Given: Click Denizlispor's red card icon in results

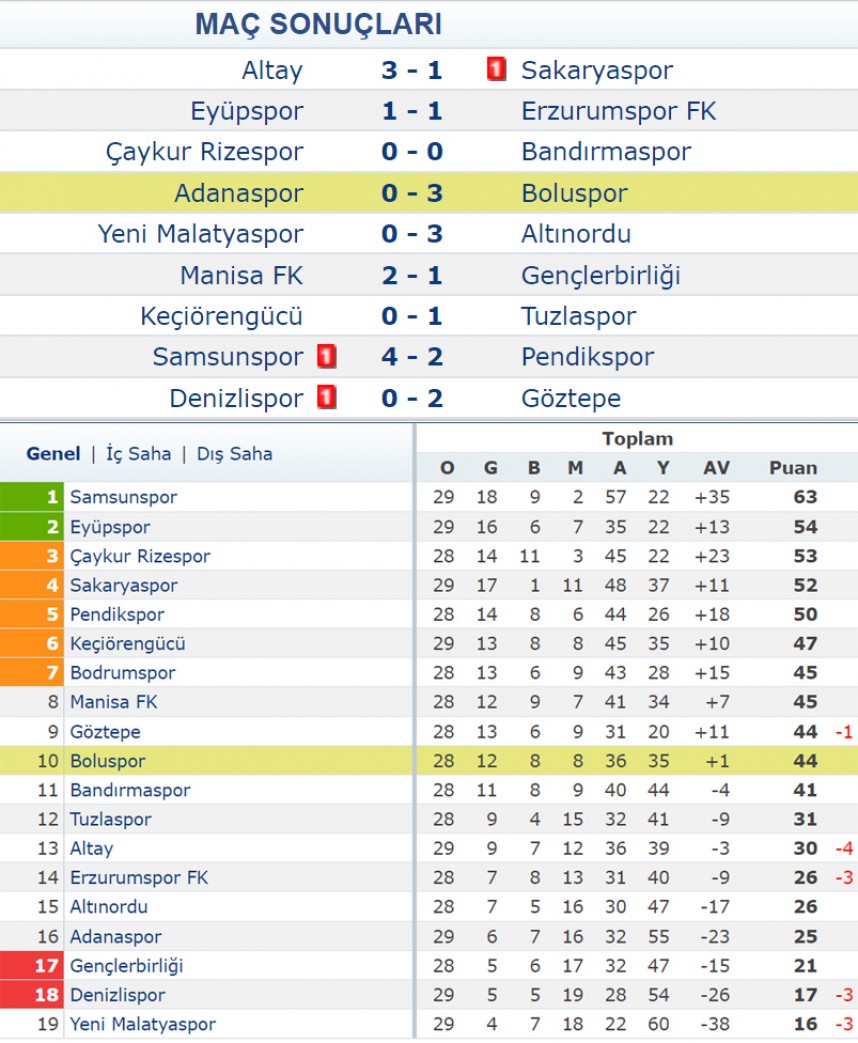Looking at the screenshot, I should pos(327,398).
